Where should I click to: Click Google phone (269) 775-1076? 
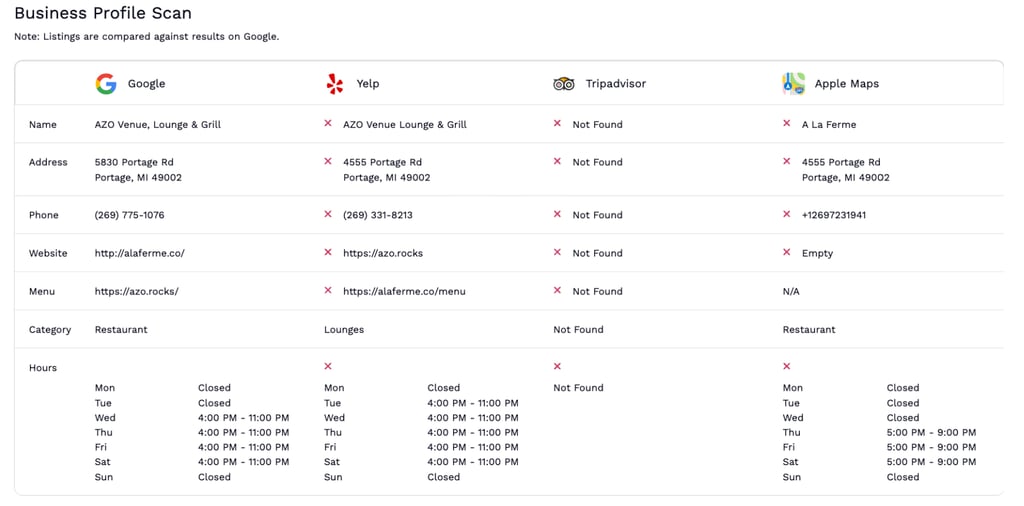pos(129,215)
